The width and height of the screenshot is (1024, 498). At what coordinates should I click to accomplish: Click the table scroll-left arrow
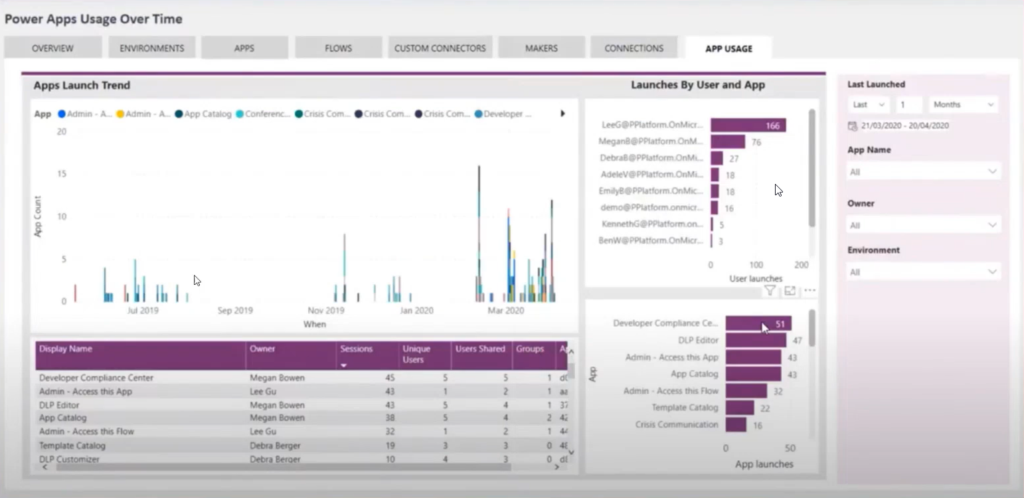44,467
